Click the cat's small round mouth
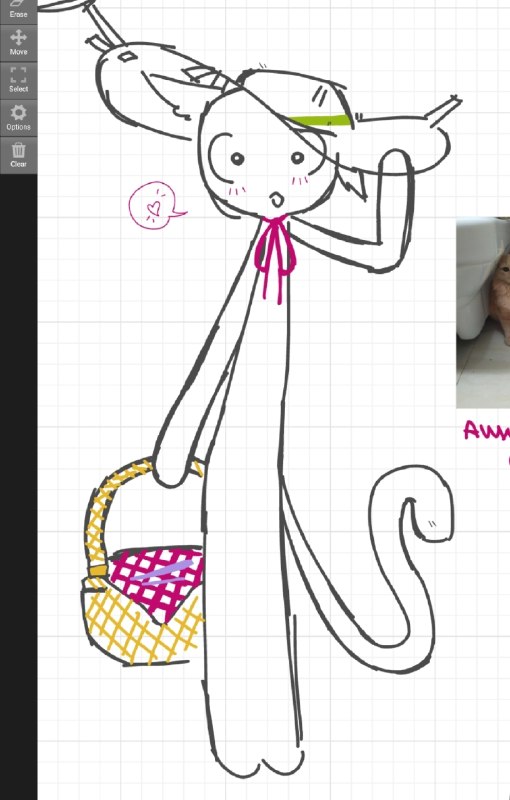510x800 pixels. click(x=276, y=199)
